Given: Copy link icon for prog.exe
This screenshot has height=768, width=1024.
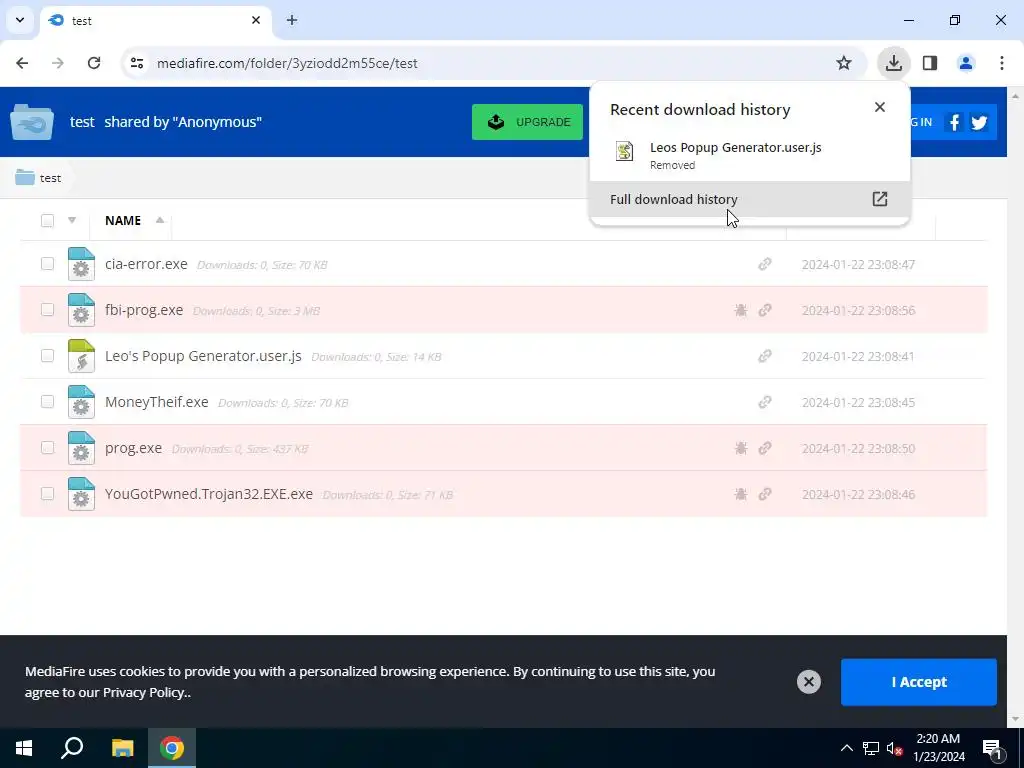Looking at the screenshot, I should pos(765,448).
